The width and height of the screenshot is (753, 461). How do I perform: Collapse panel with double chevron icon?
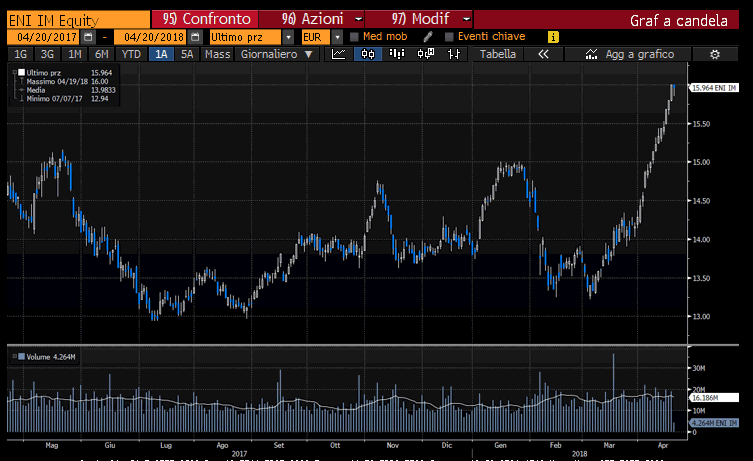point(543,54)
